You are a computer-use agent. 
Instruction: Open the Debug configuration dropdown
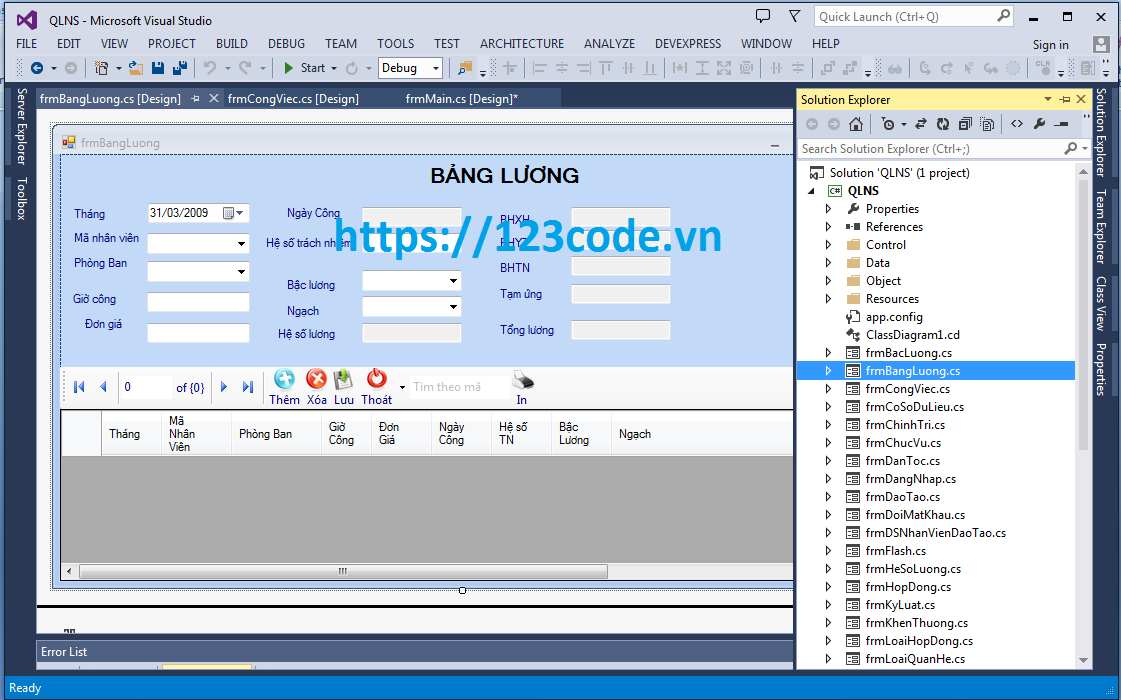tap(435, 67)
